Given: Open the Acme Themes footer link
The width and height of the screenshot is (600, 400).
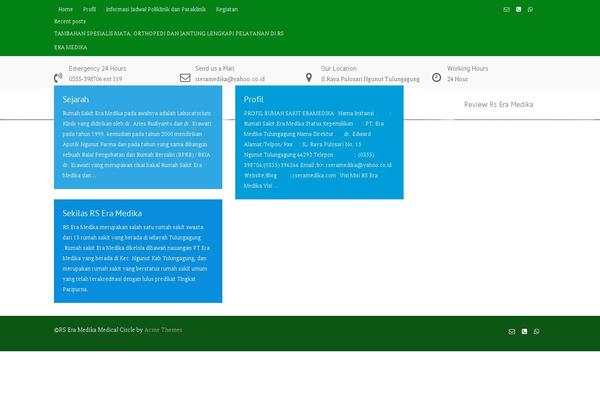Looking at the screenshot, I should click(163, 330).
